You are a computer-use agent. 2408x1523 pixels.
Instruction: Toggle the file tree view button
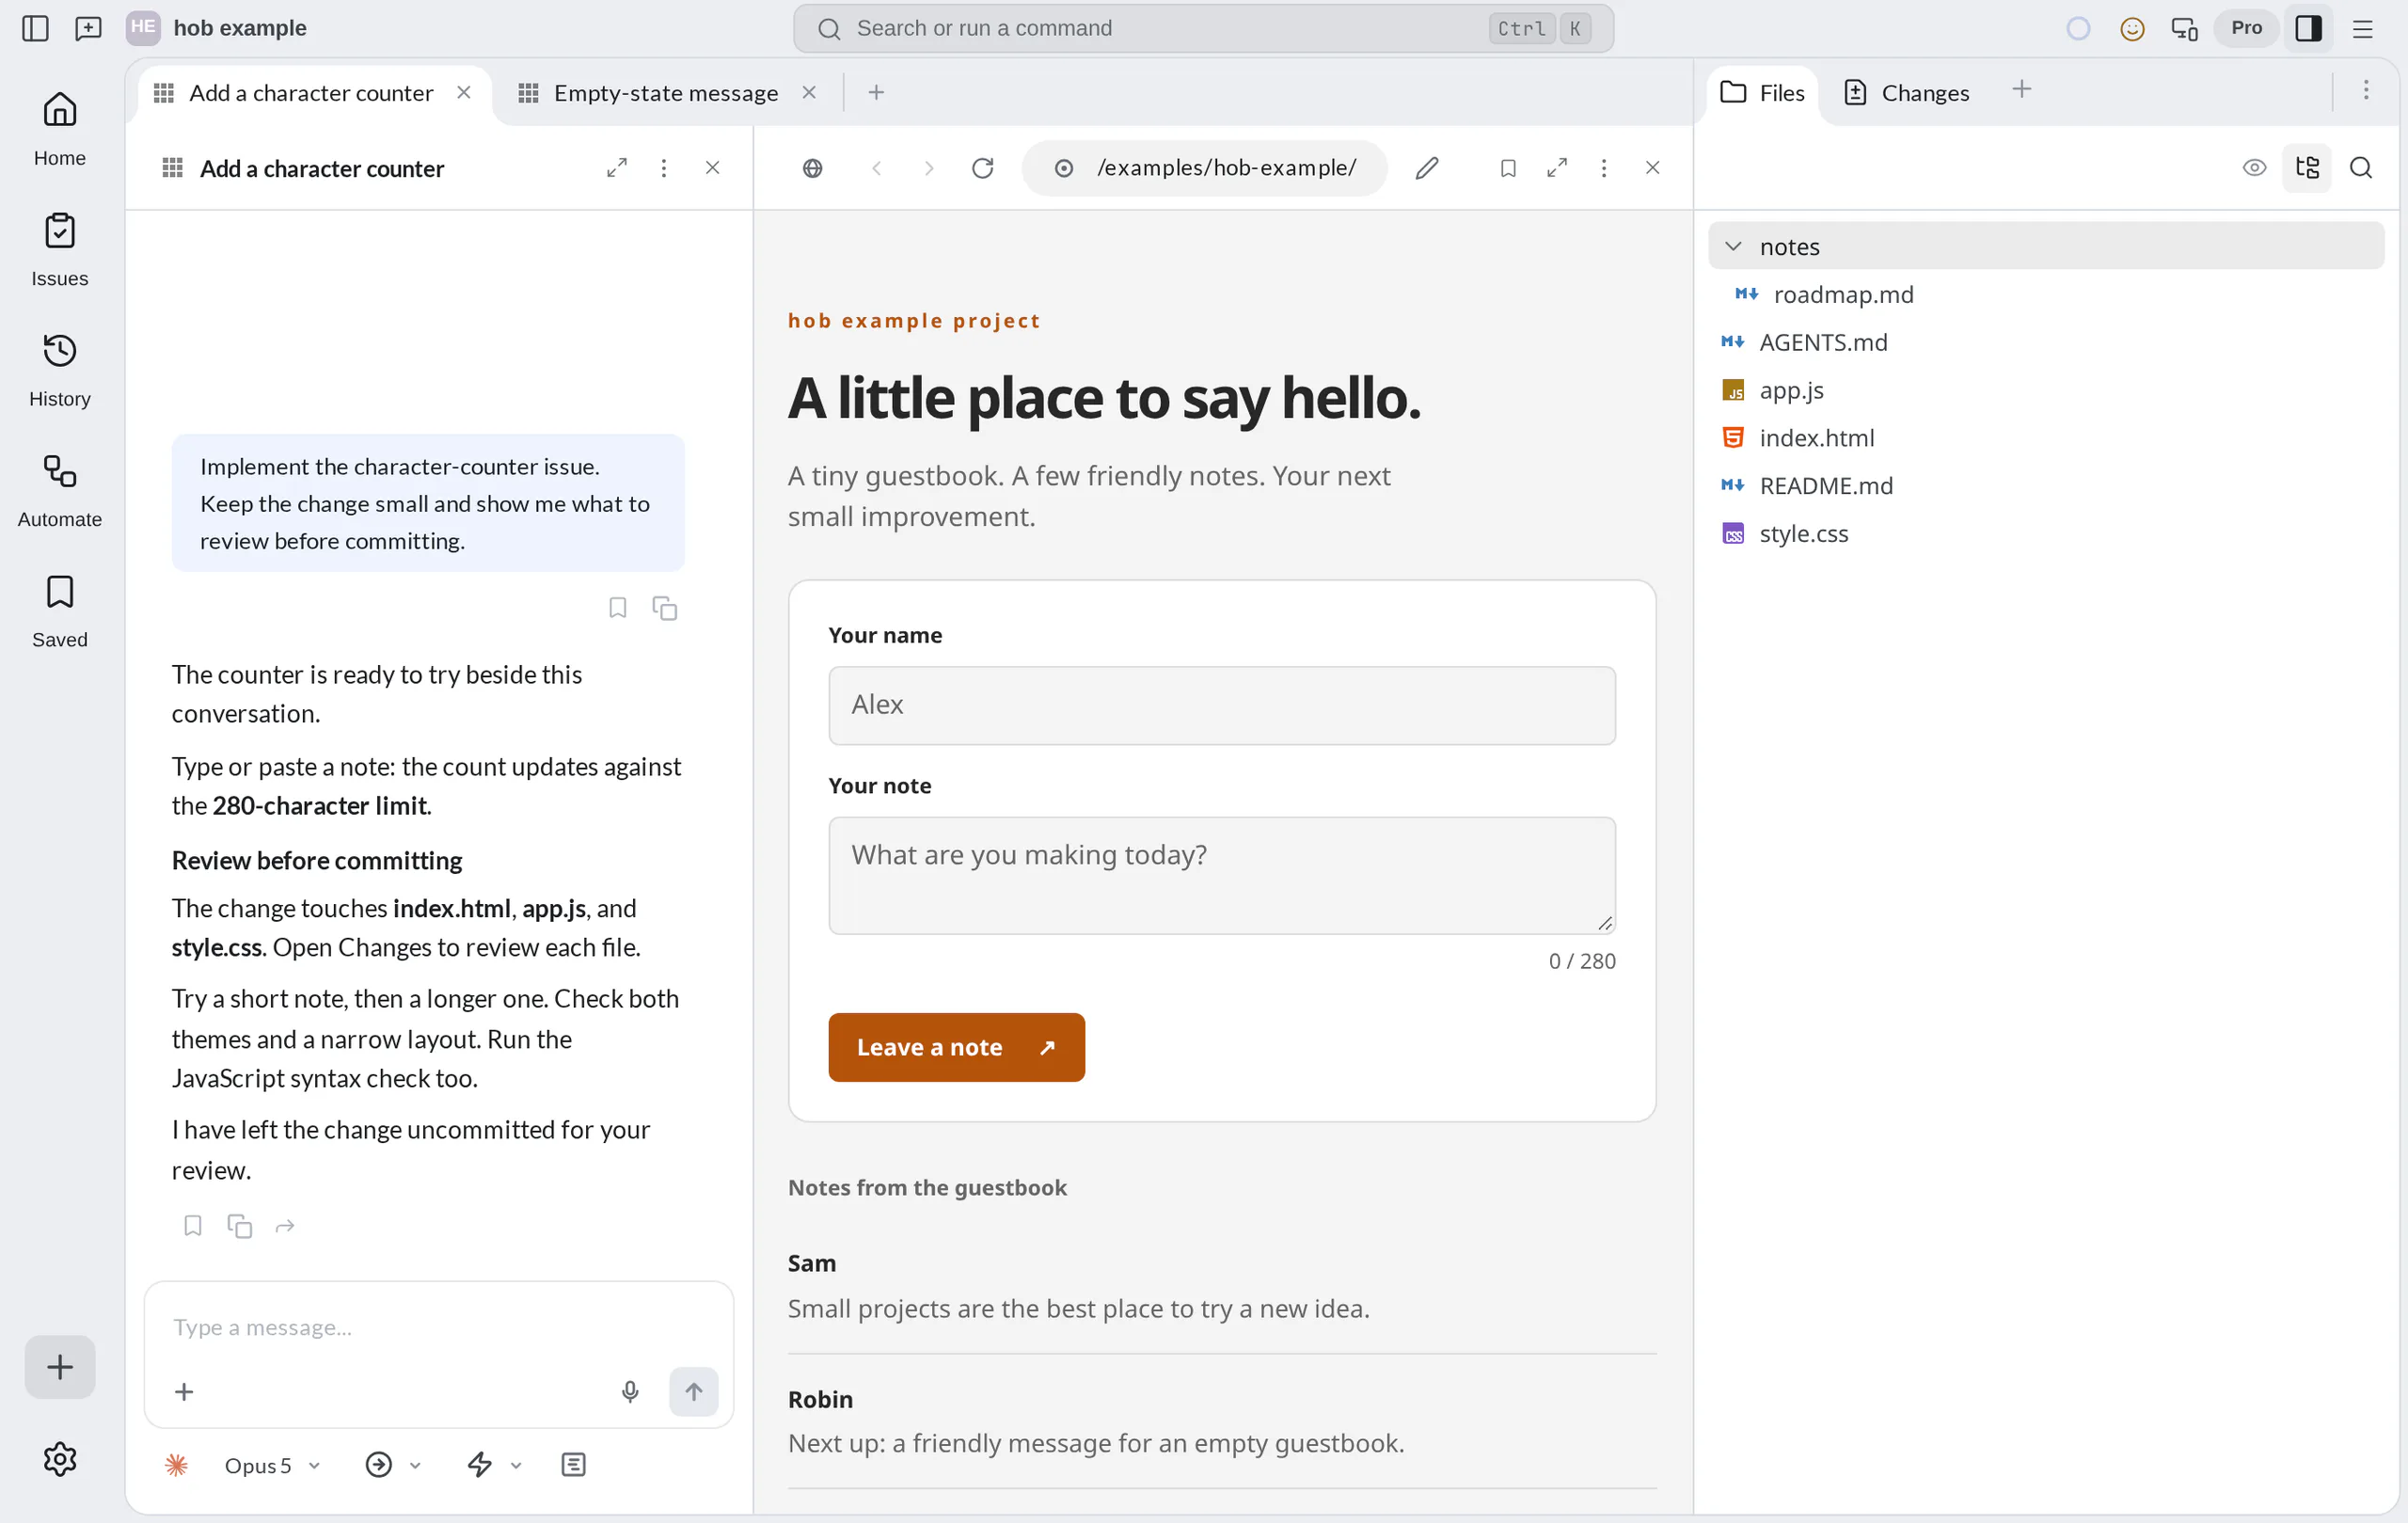click(x=2307, y=168)
